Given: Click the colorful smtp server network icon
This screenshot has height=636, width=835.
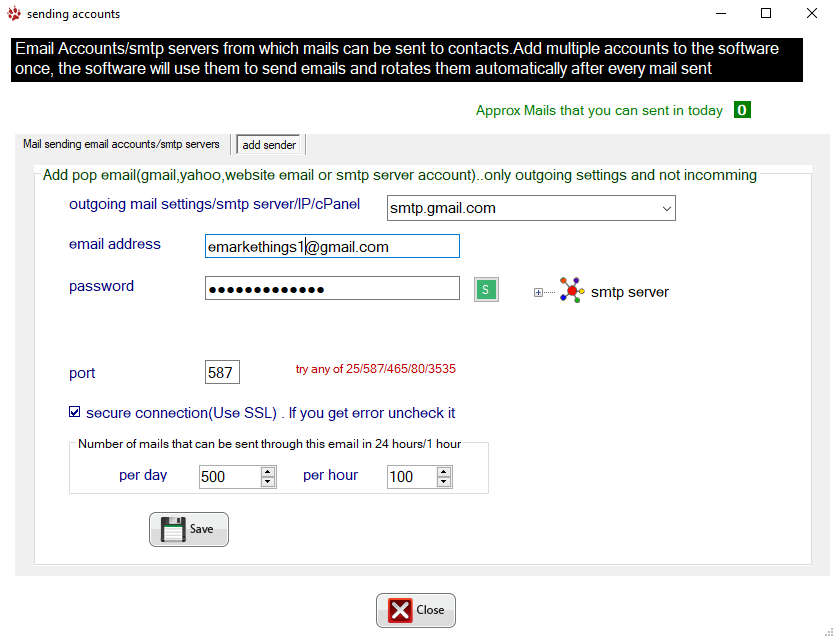Looking at the screenshot, I should tap(571, 291).
